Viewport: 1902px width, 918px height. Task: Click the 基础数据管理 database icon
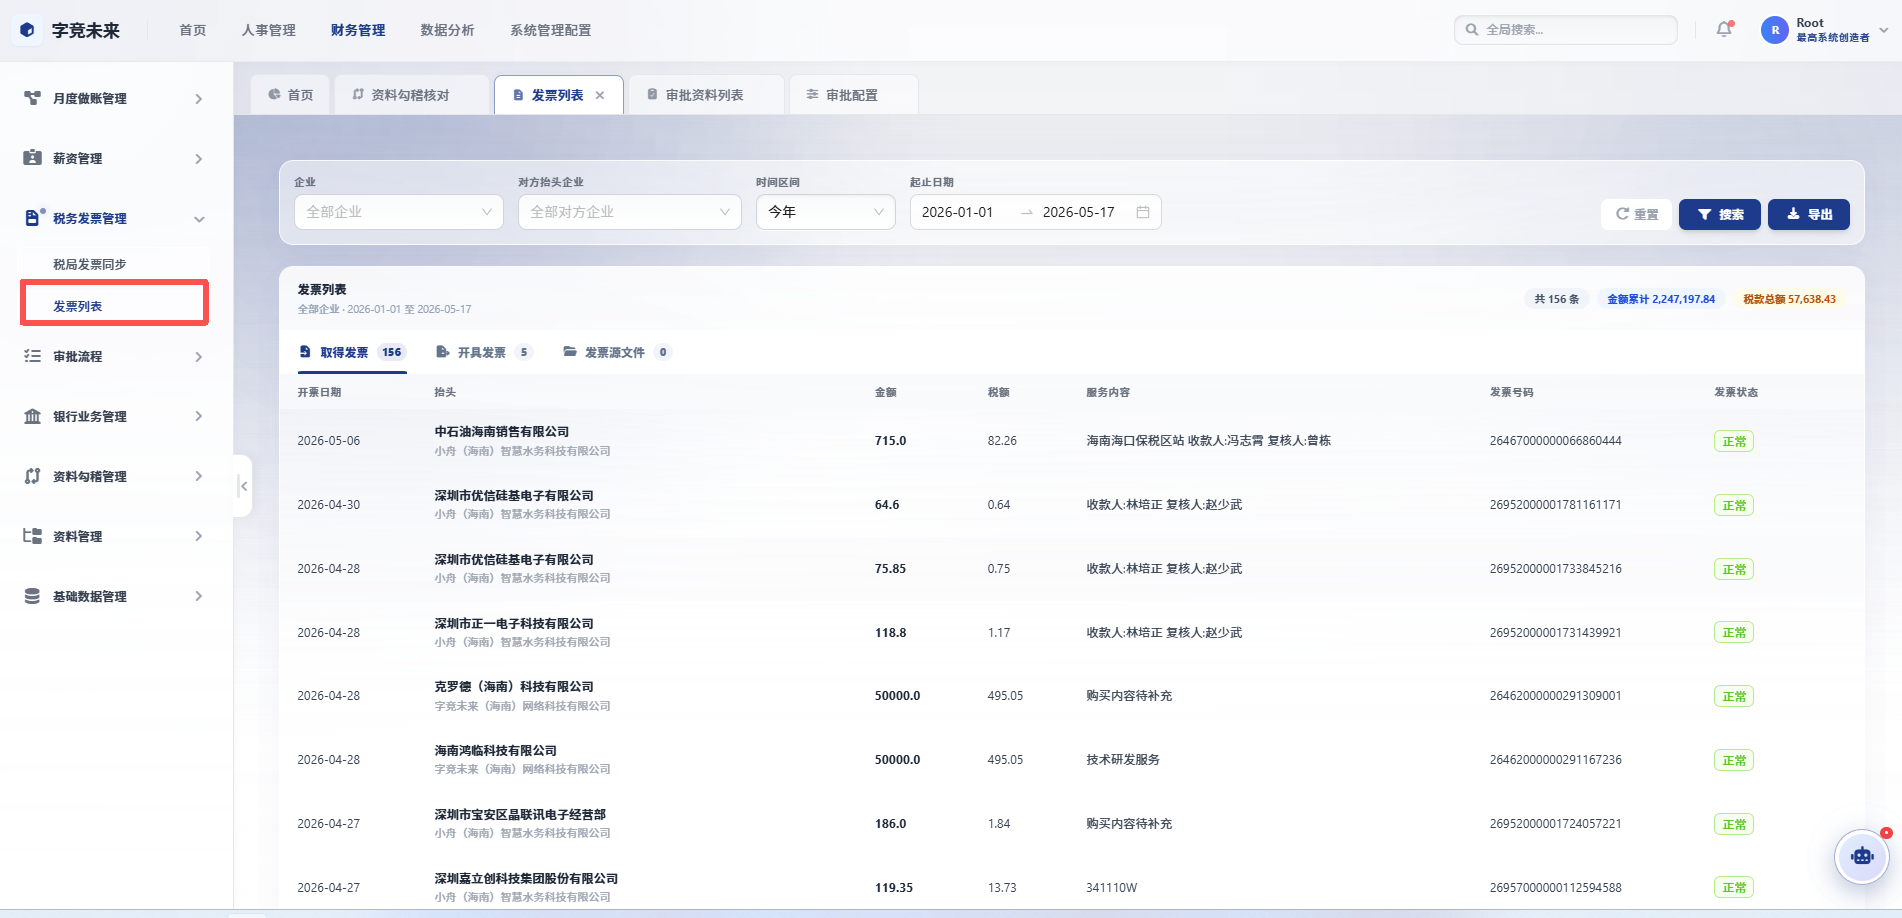[32, 596]
